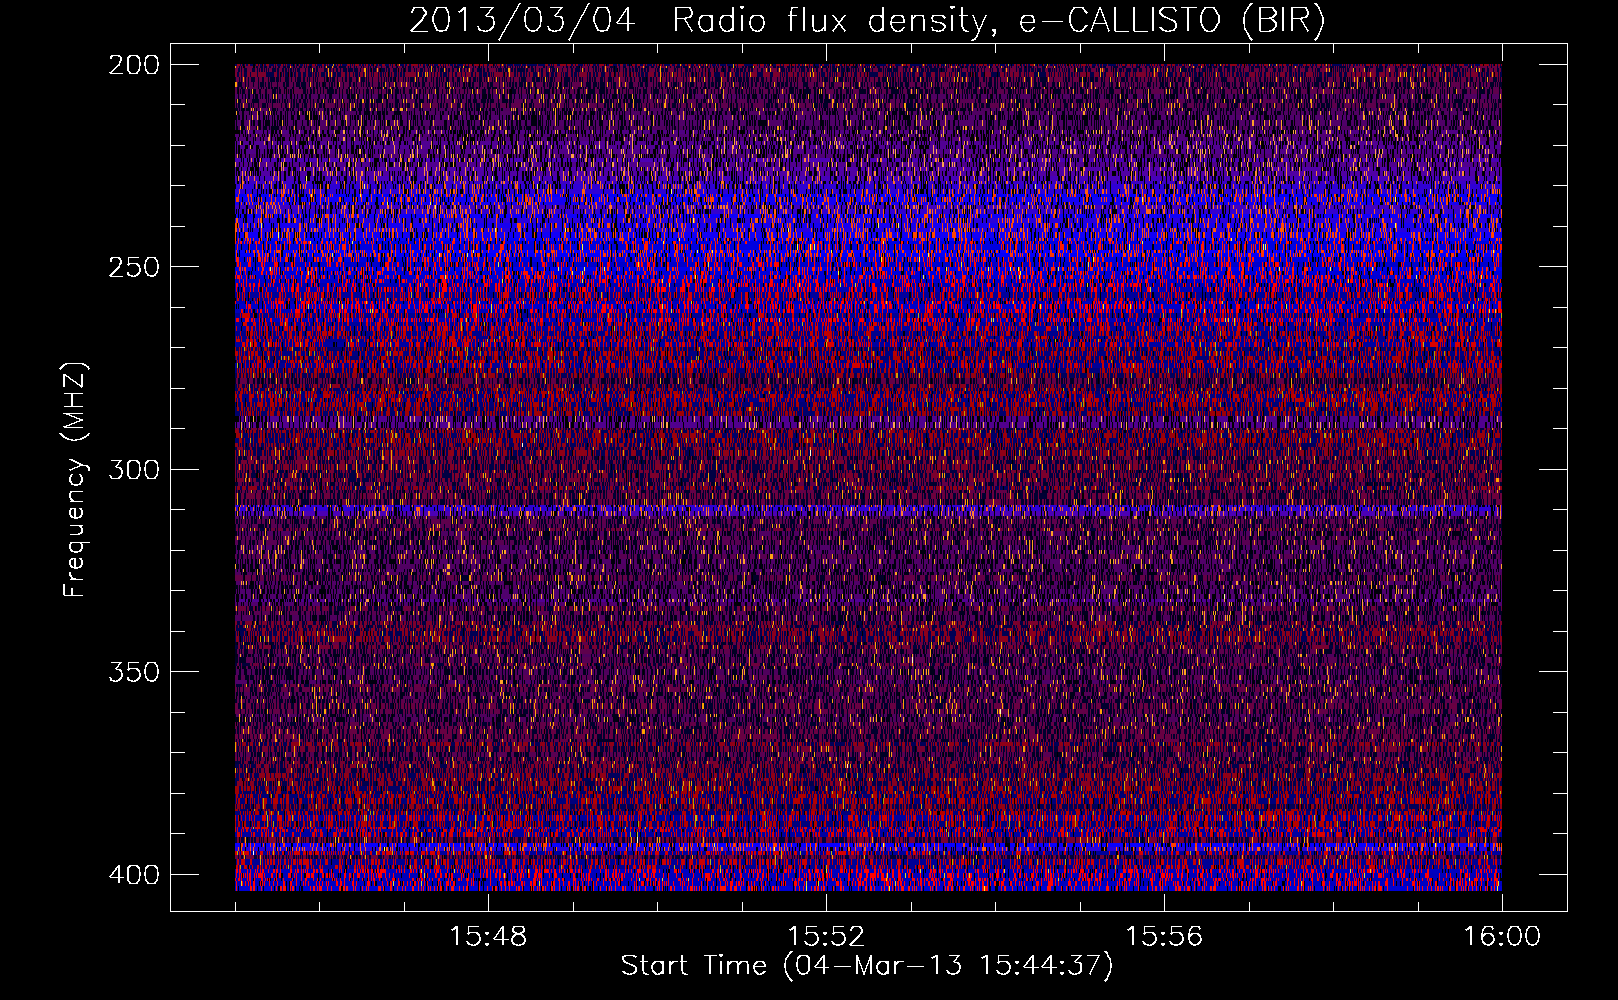Click the 400 frequency tick label
This screenshot has width=1618, height=1000.
[x=133, y=874]
